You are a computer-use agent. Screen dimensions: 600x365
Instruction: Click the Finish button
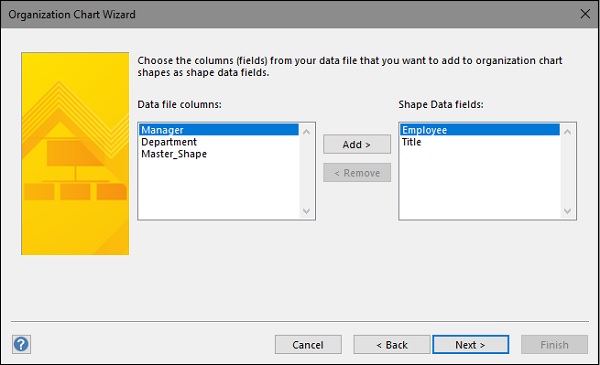pyautogui.click(x=554, y=345)
